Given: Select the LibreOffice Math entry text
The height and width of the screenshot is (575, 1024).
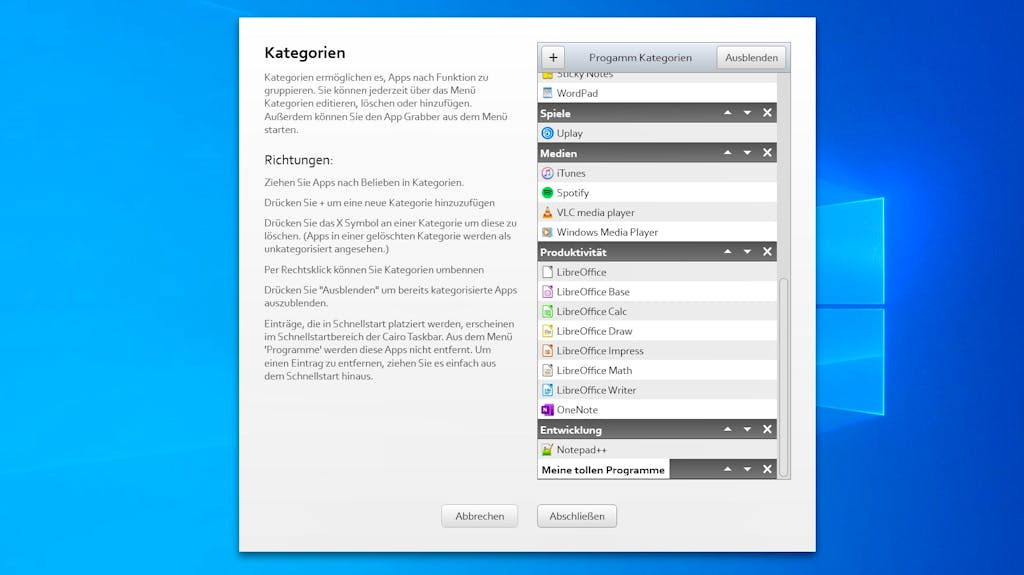Looking at the screenshot, I should point(594,370).
